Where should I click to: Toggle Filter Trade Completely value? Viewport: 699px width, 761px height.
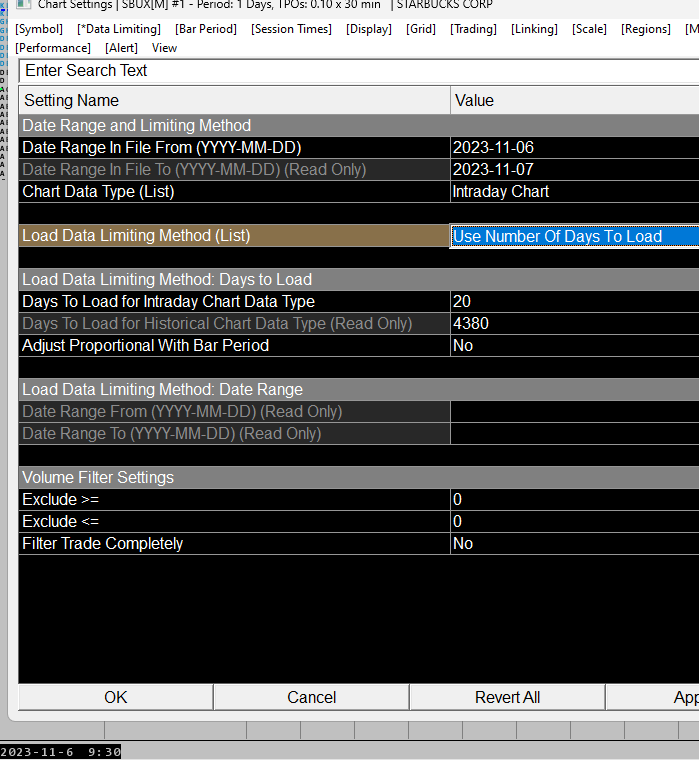tap(575, 544)
